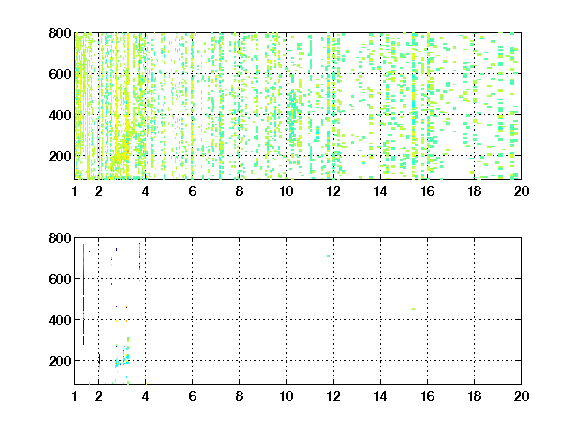Click the long red vertical streak in lower plot
This screenshot has height=432, width=576.
[x=83, y=294]
